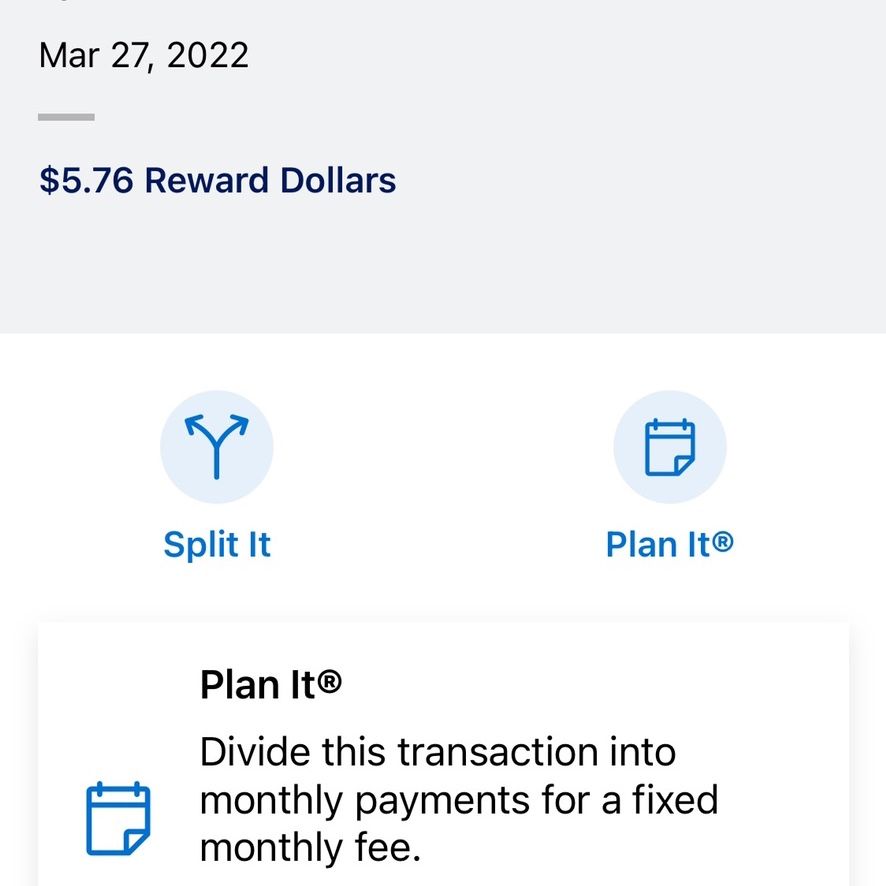Viewport: 886px width, 886px height.
Task: Tap 'monthly payments for a fixed' line
Action: (459, 801)
